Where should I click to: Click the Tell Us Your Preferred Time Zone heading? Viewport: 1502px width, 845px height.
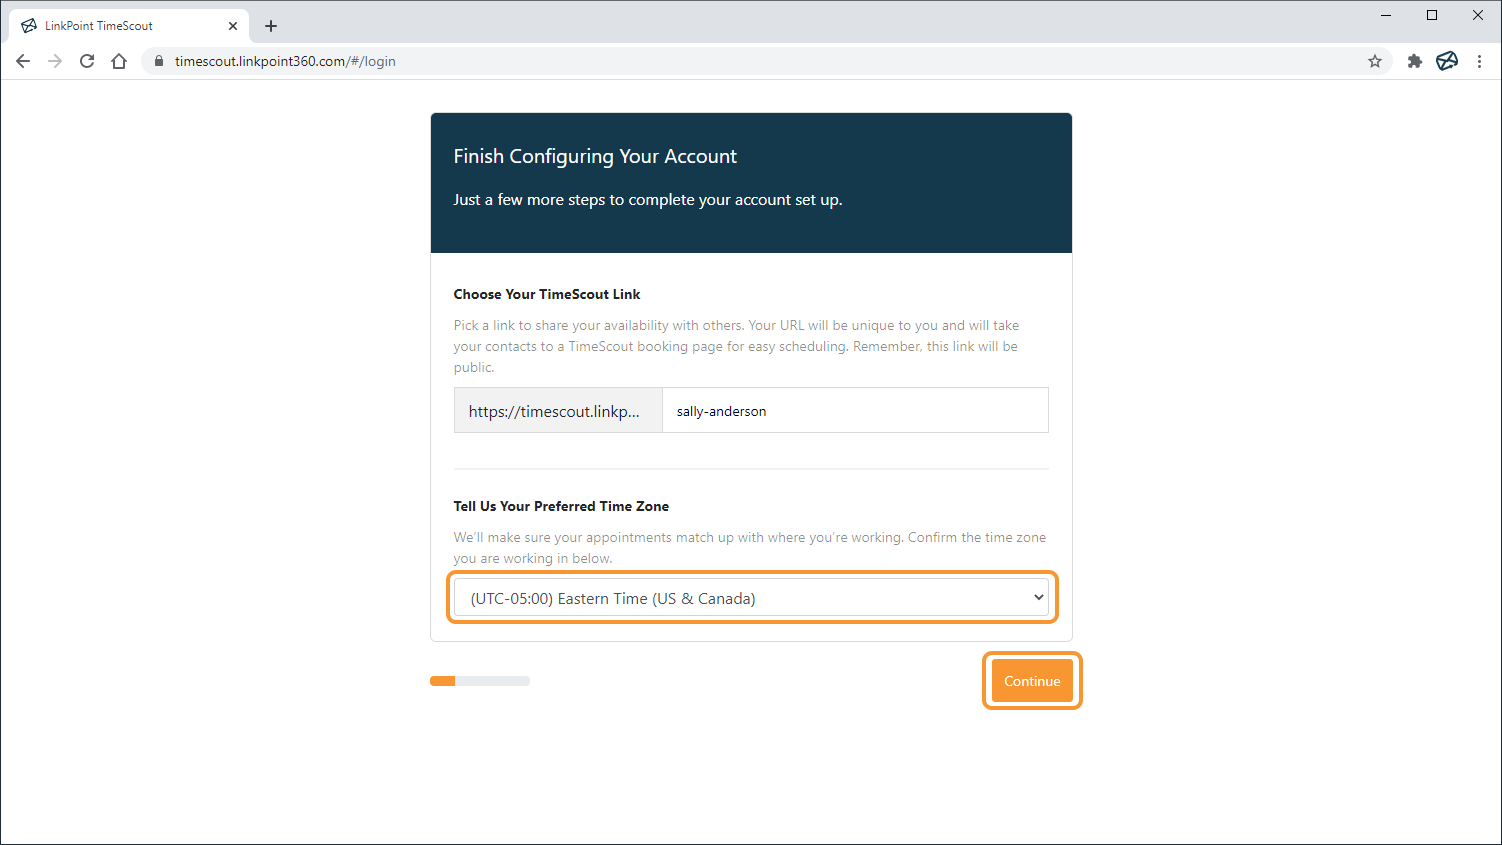click(x=561, y=506)
